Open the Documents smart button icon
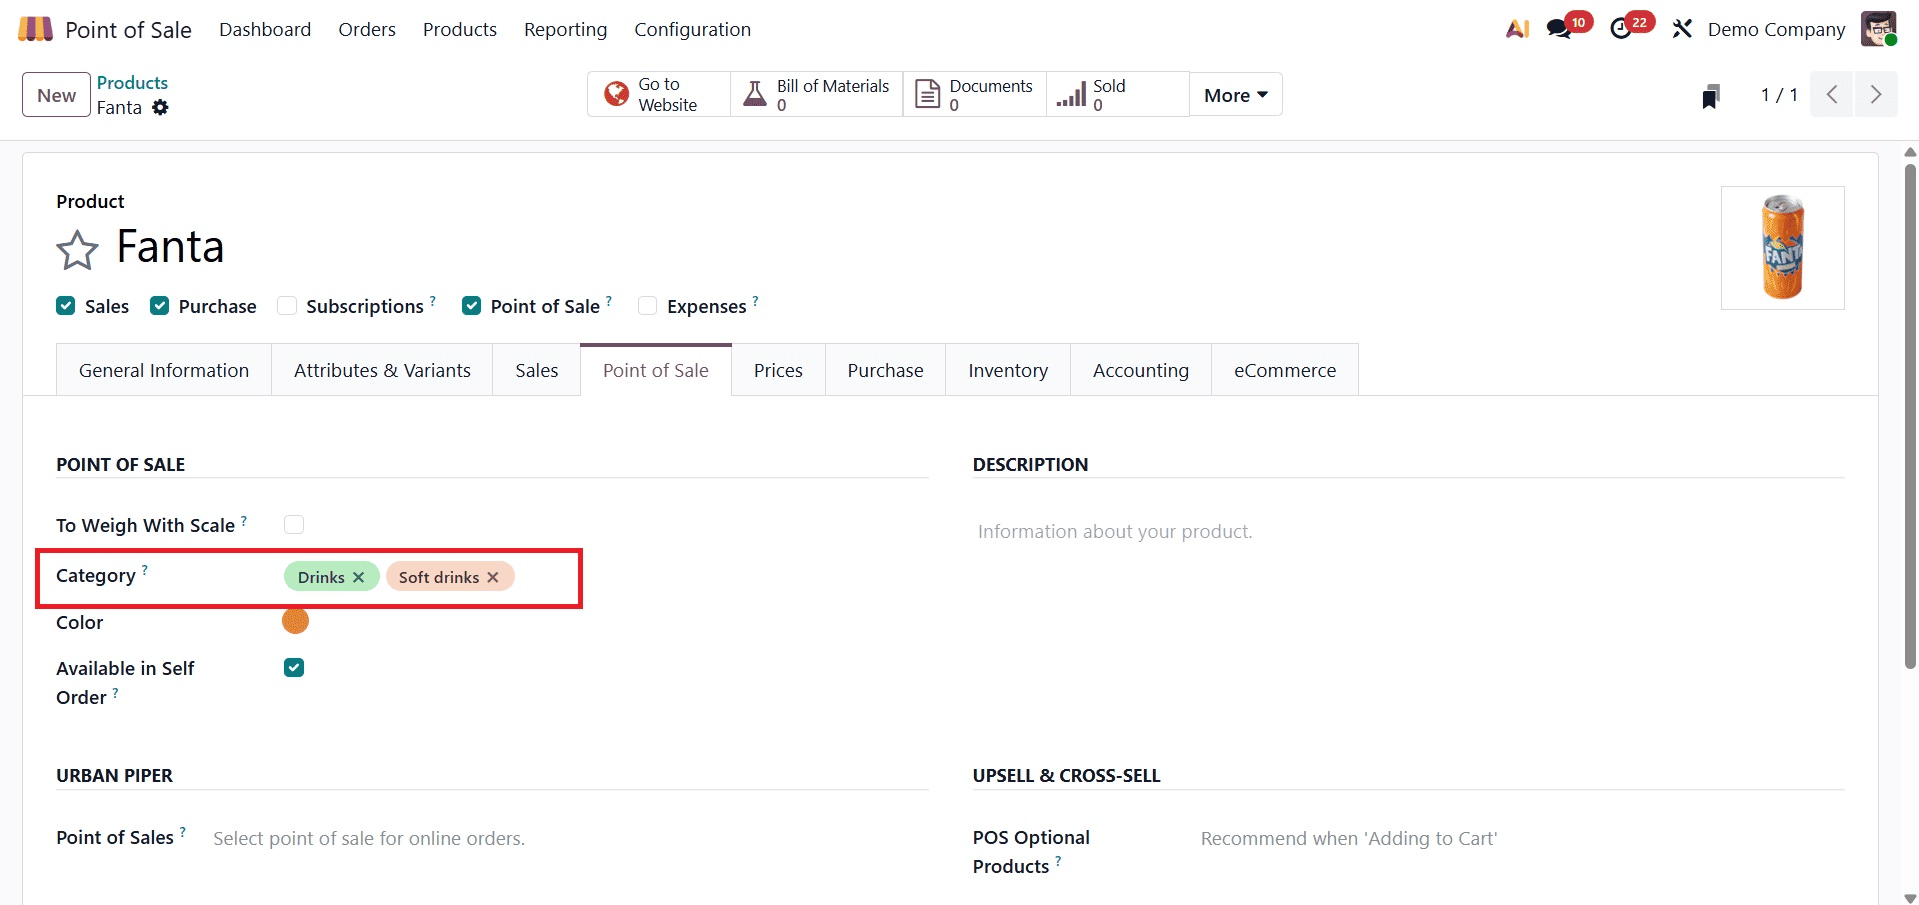This screenshot has height=905, width=1919. click(x=928, y=93)
